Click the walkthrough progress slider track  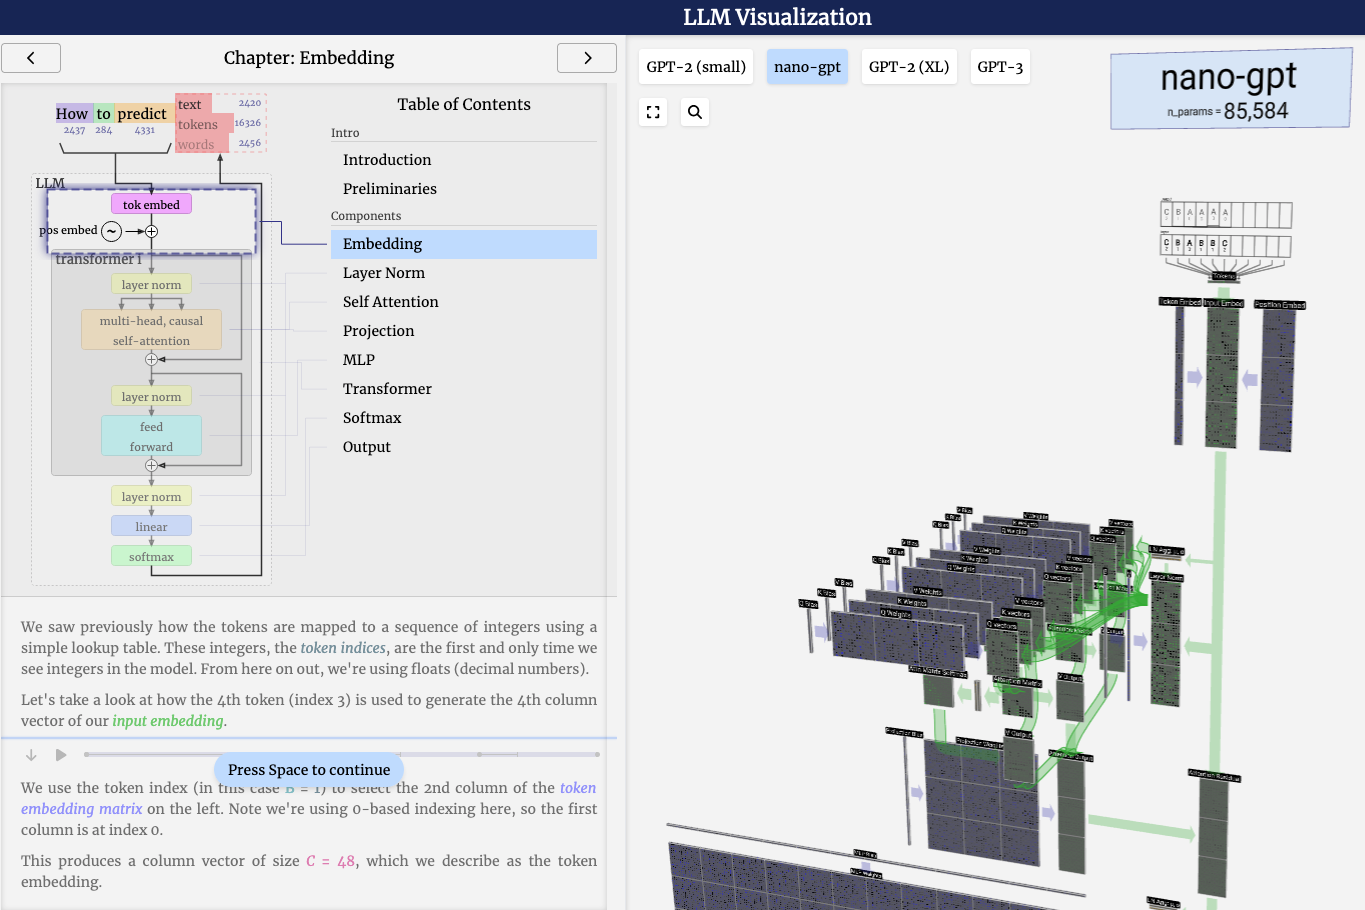click(342, 754)
